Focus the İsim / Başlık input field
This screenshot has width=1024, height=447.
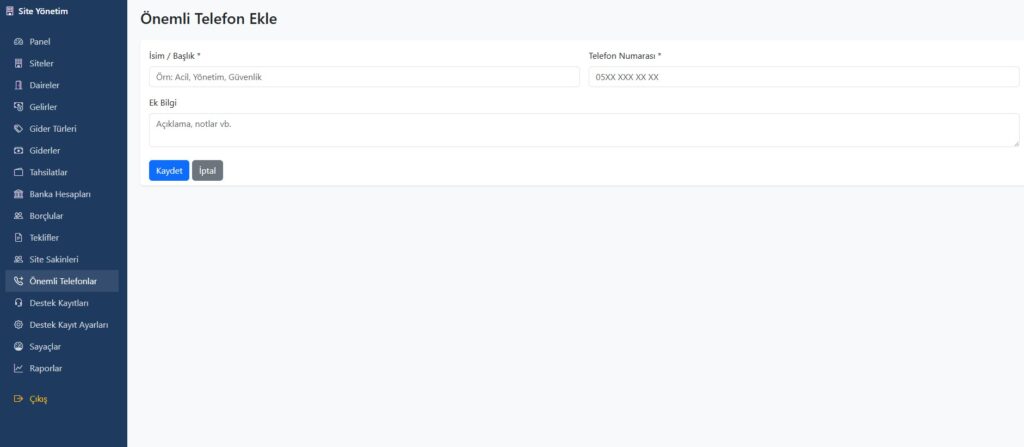[363, 77]
